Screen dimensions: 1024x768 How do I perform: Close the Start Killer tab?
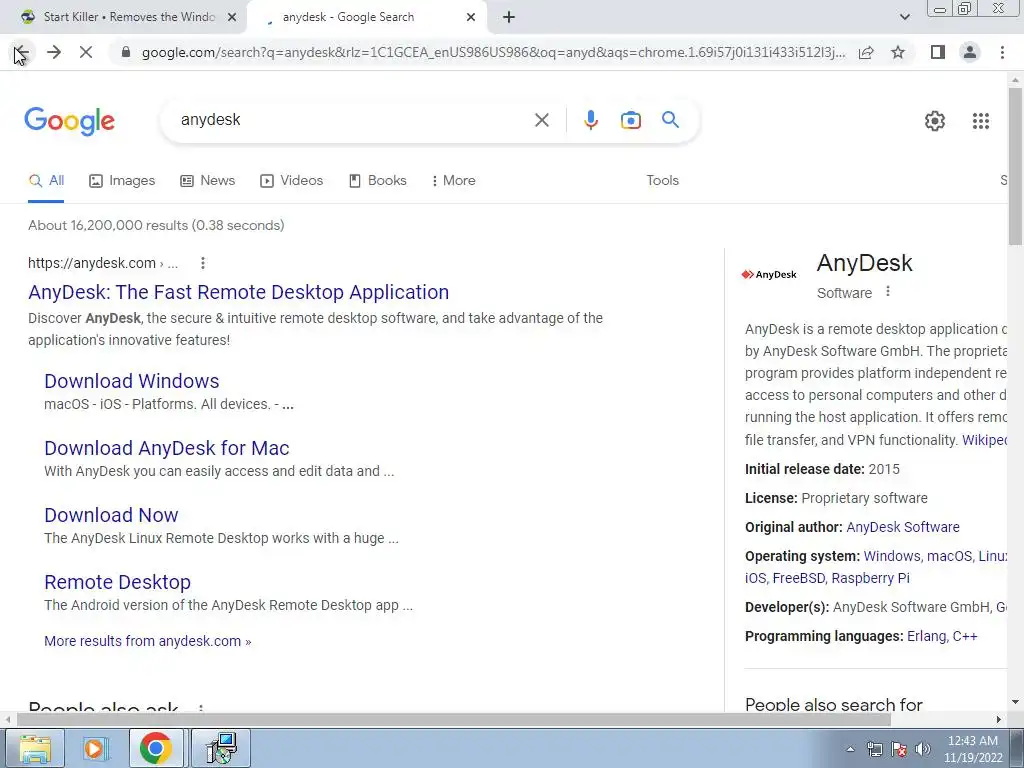pos(231,17)
